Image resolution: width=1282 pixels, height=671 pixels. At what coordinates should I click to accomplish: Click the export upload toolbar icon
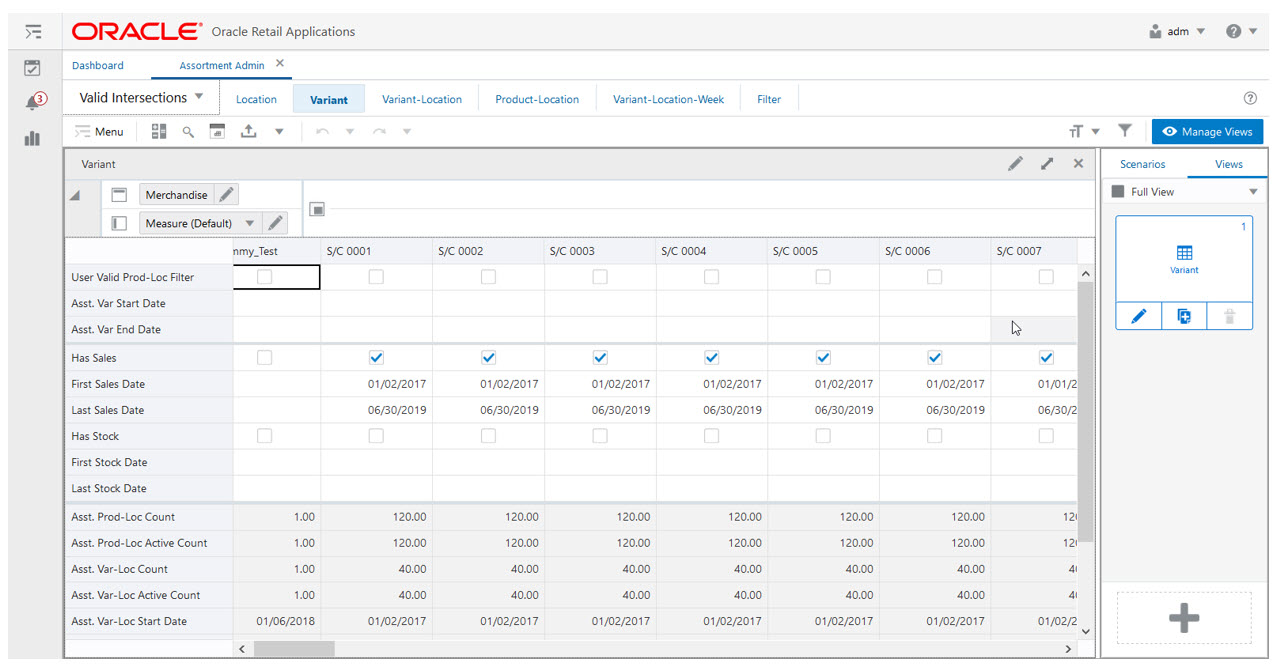(x=249, y=131)
